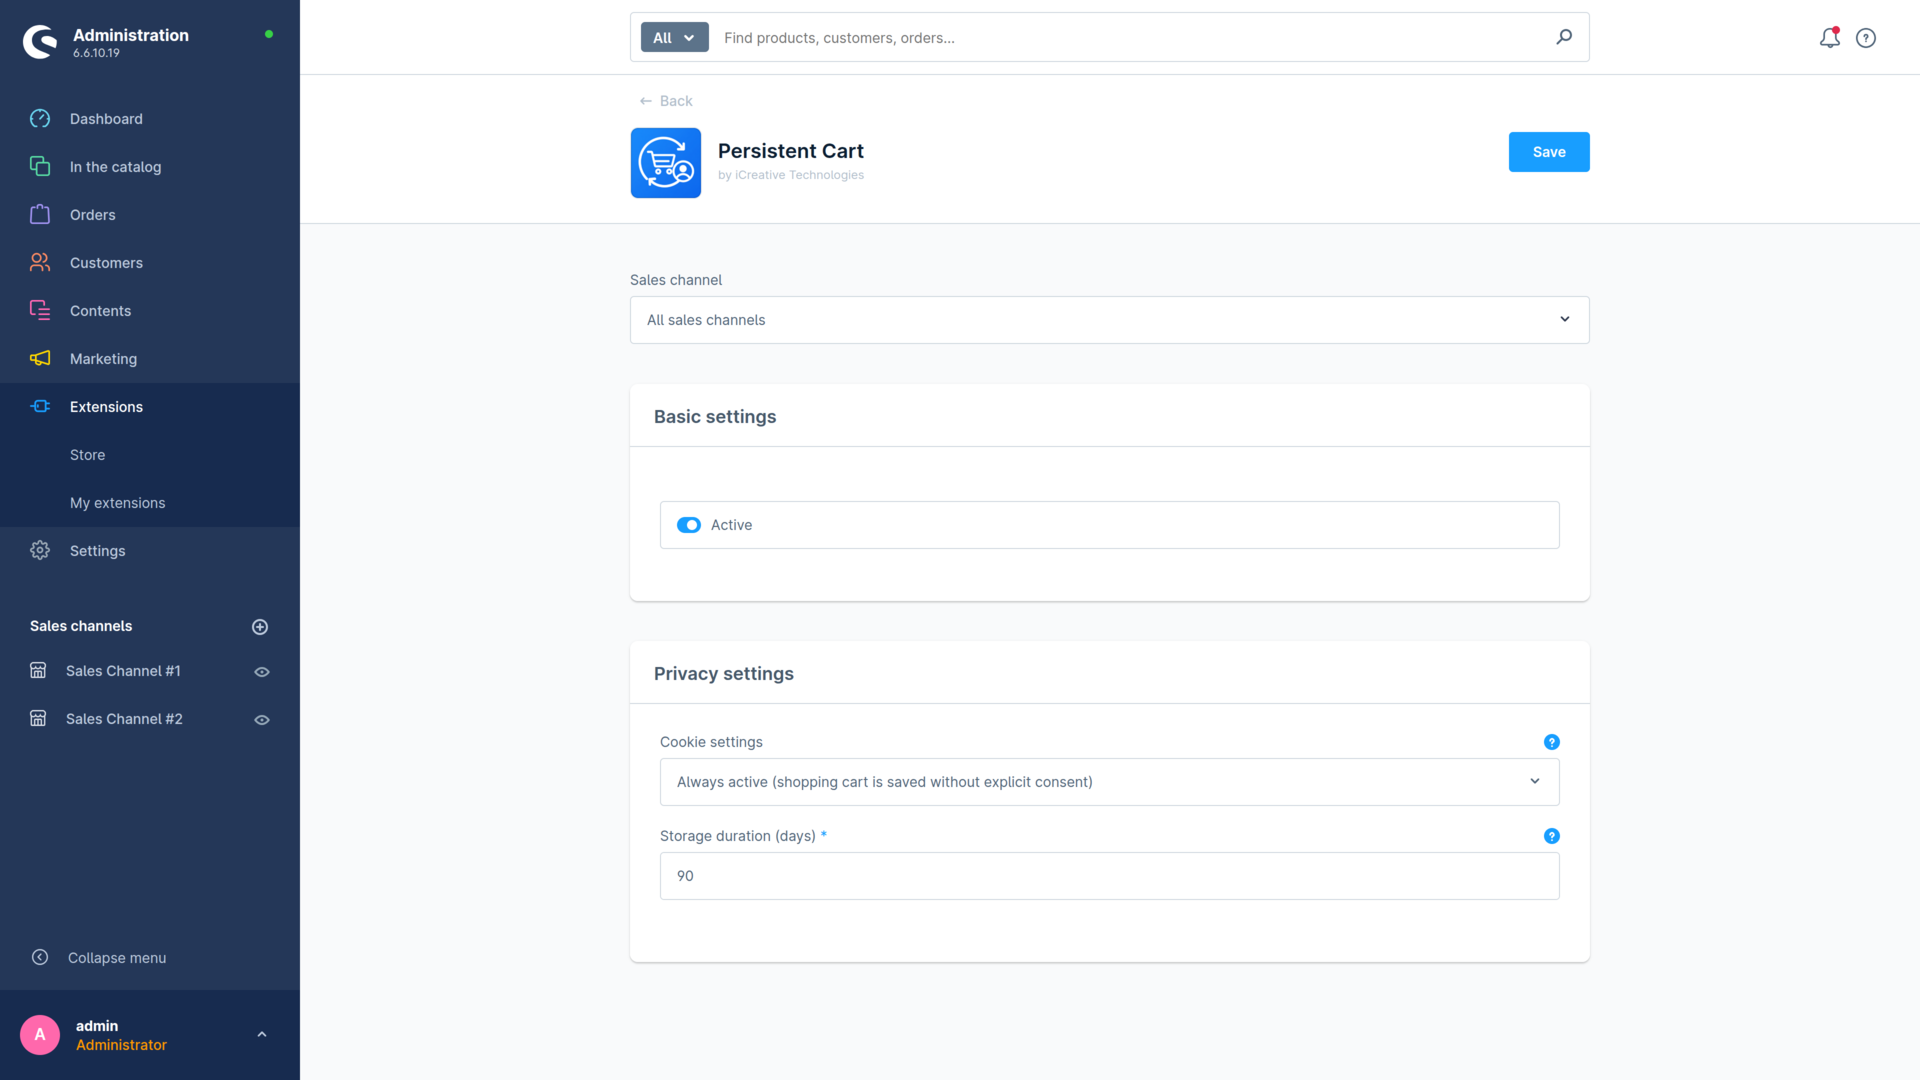Screen dimensions: 1920x1080
Task: Add a sales channel with plus icon
Action: (x=260, y=627)
